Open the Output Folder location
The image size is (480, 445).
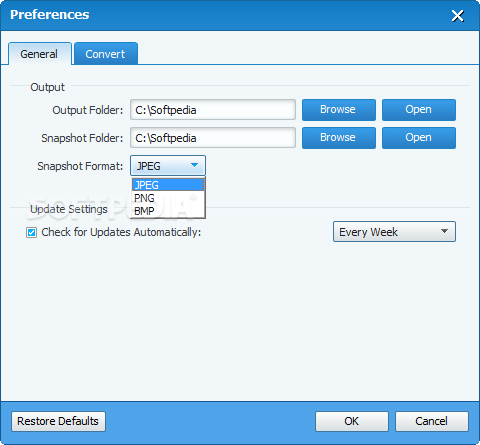[419, 110]
